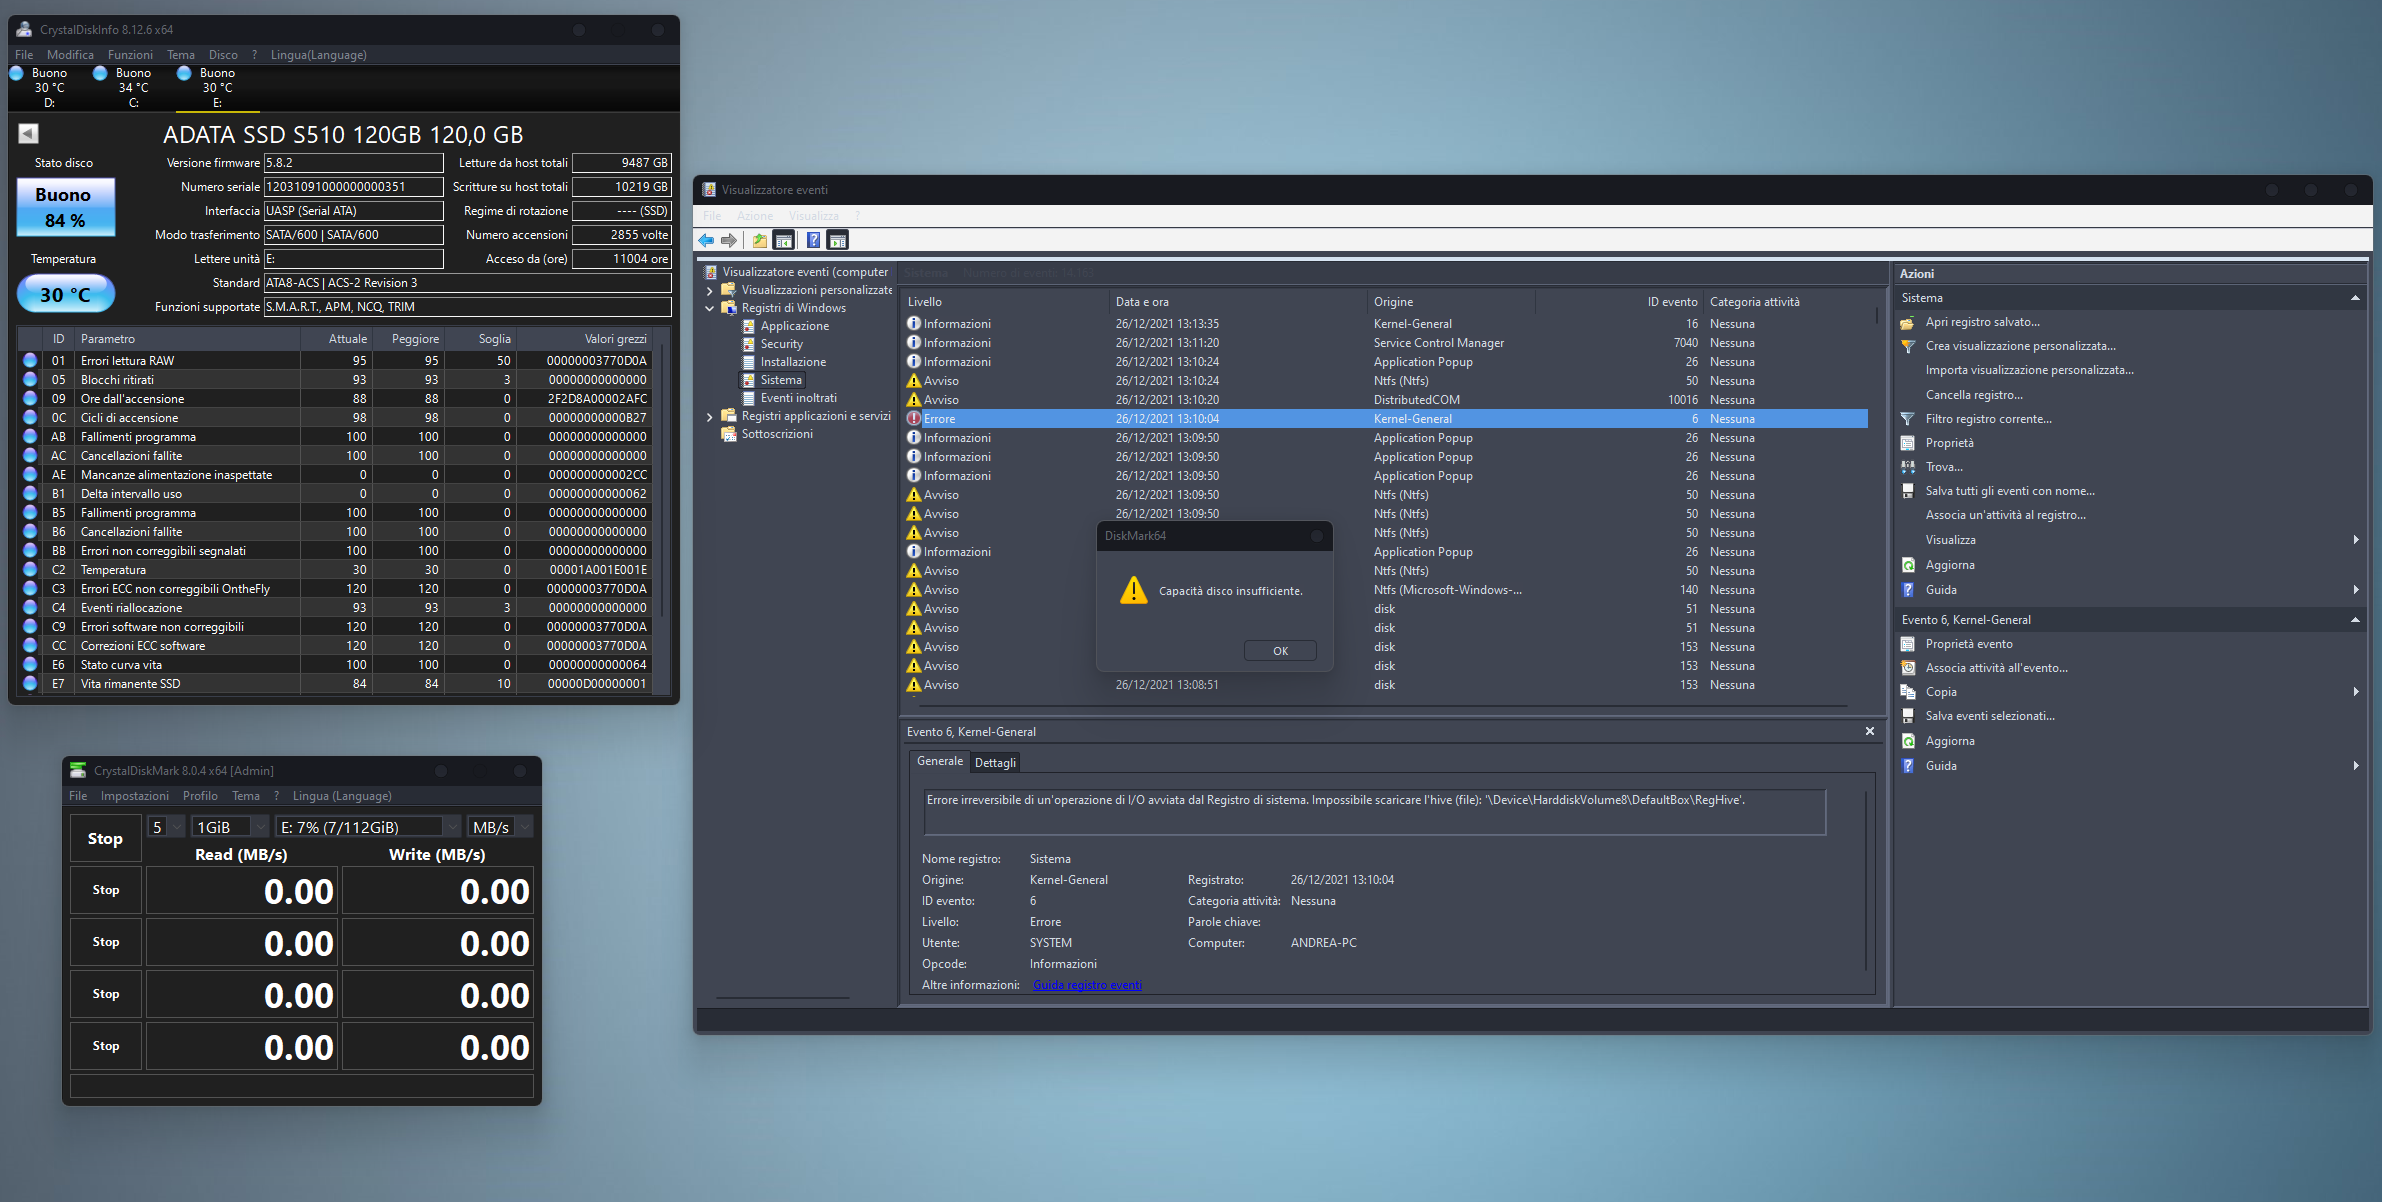Image resolution: width=2382 pixels, height=1202 pixels.
Task: Select the C: drive health indicator
Action: click(132, 87)
